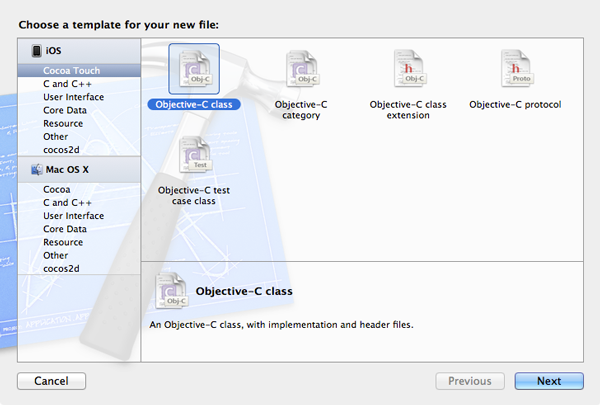The width and height of the screenshot is (600, 405).
Task: Click the highlighted Objective-C class label
Action: [x=194, y=105]
